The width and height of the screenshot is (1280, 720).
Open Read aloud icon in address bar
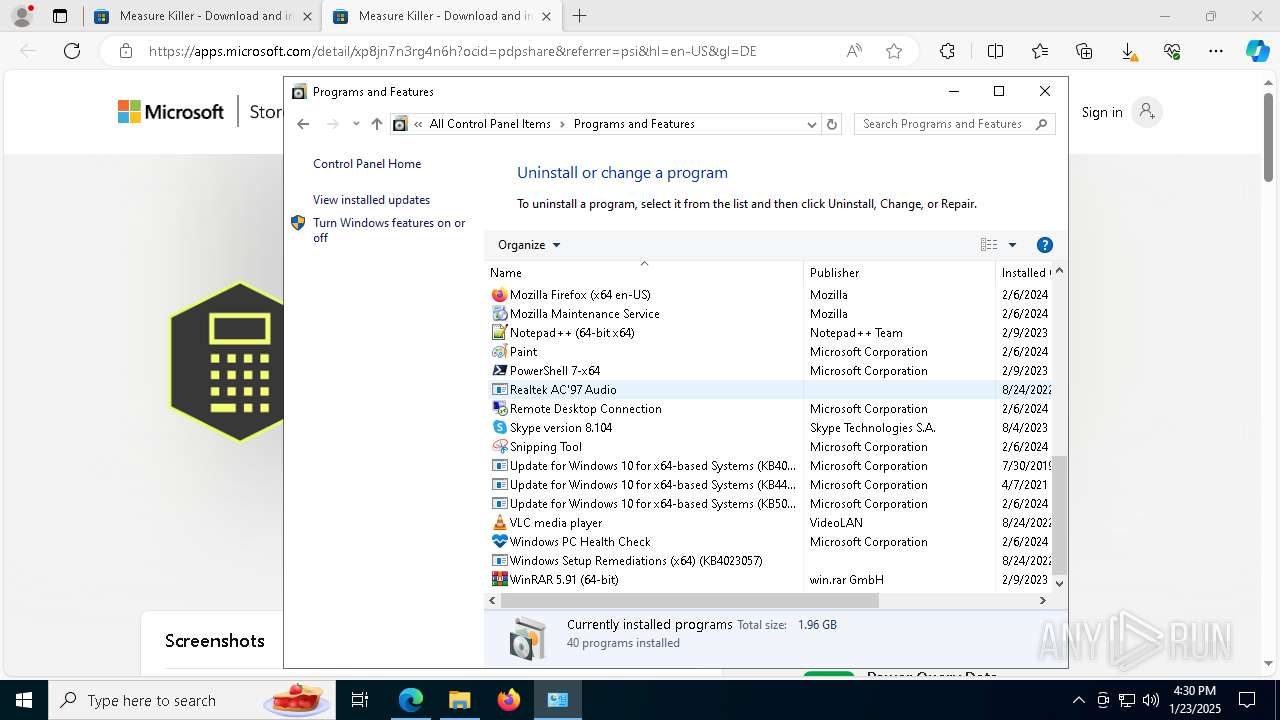coord(854,51)
